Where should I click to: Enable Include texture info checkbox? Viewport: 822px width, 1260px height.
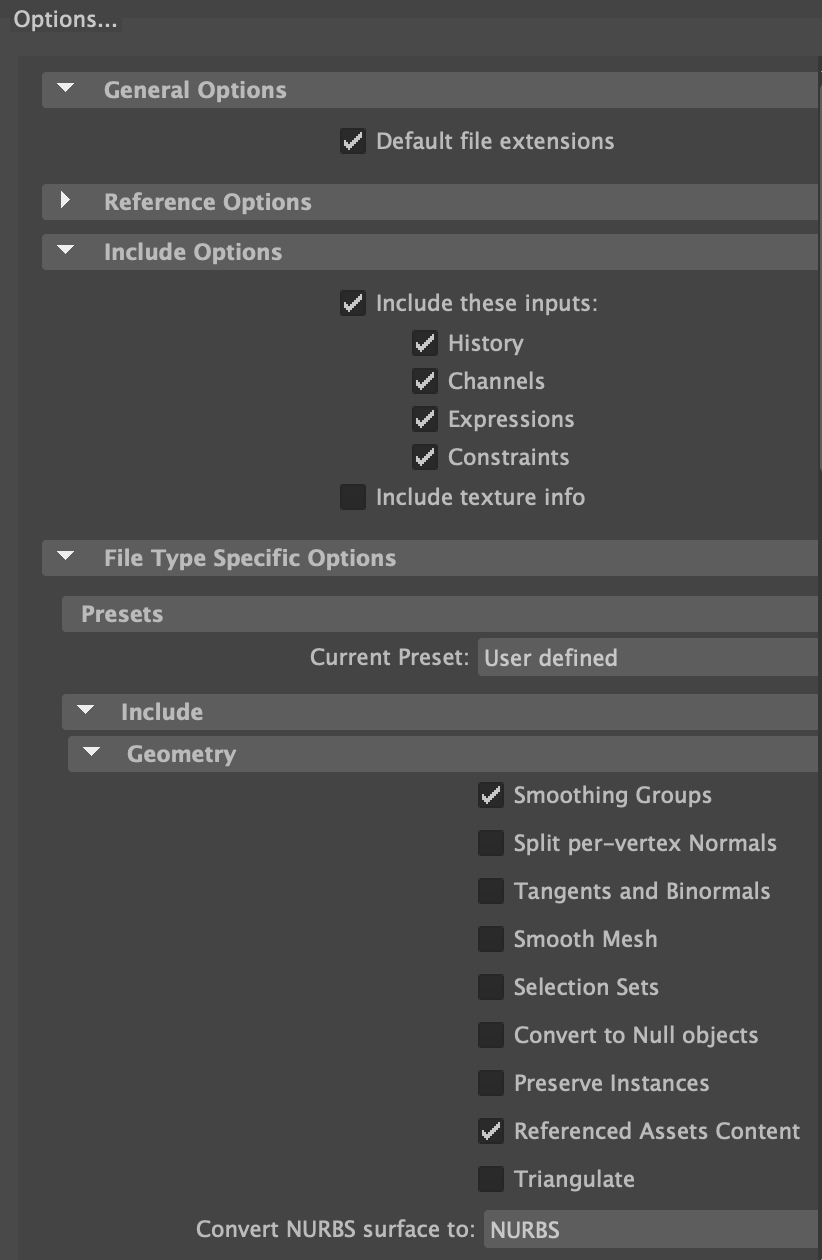point(353,497)
